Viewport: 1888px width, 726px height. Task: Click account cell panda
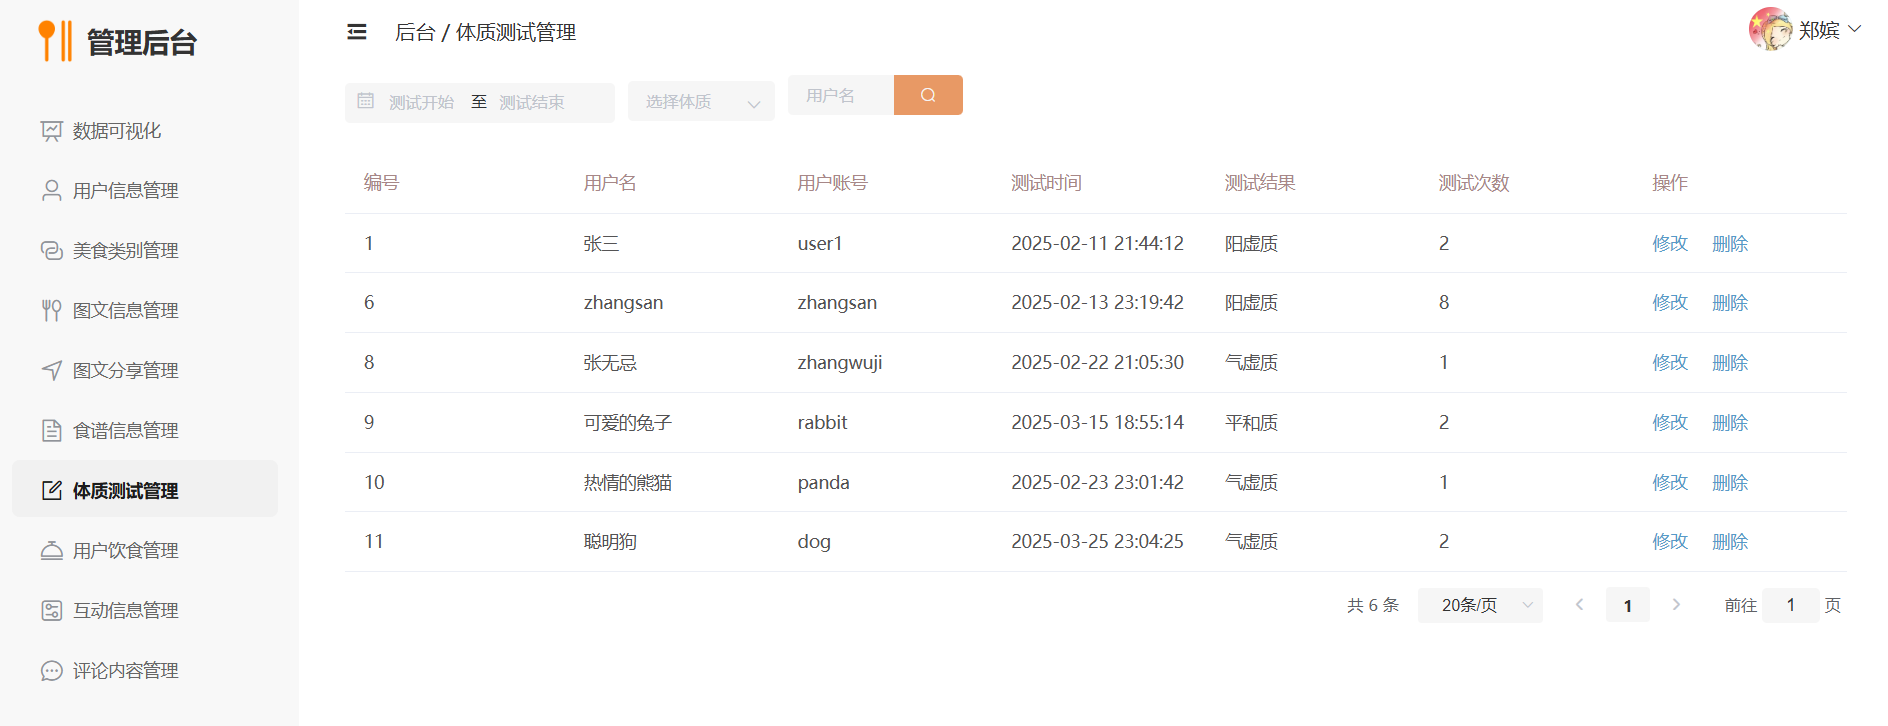pos(823,482)
